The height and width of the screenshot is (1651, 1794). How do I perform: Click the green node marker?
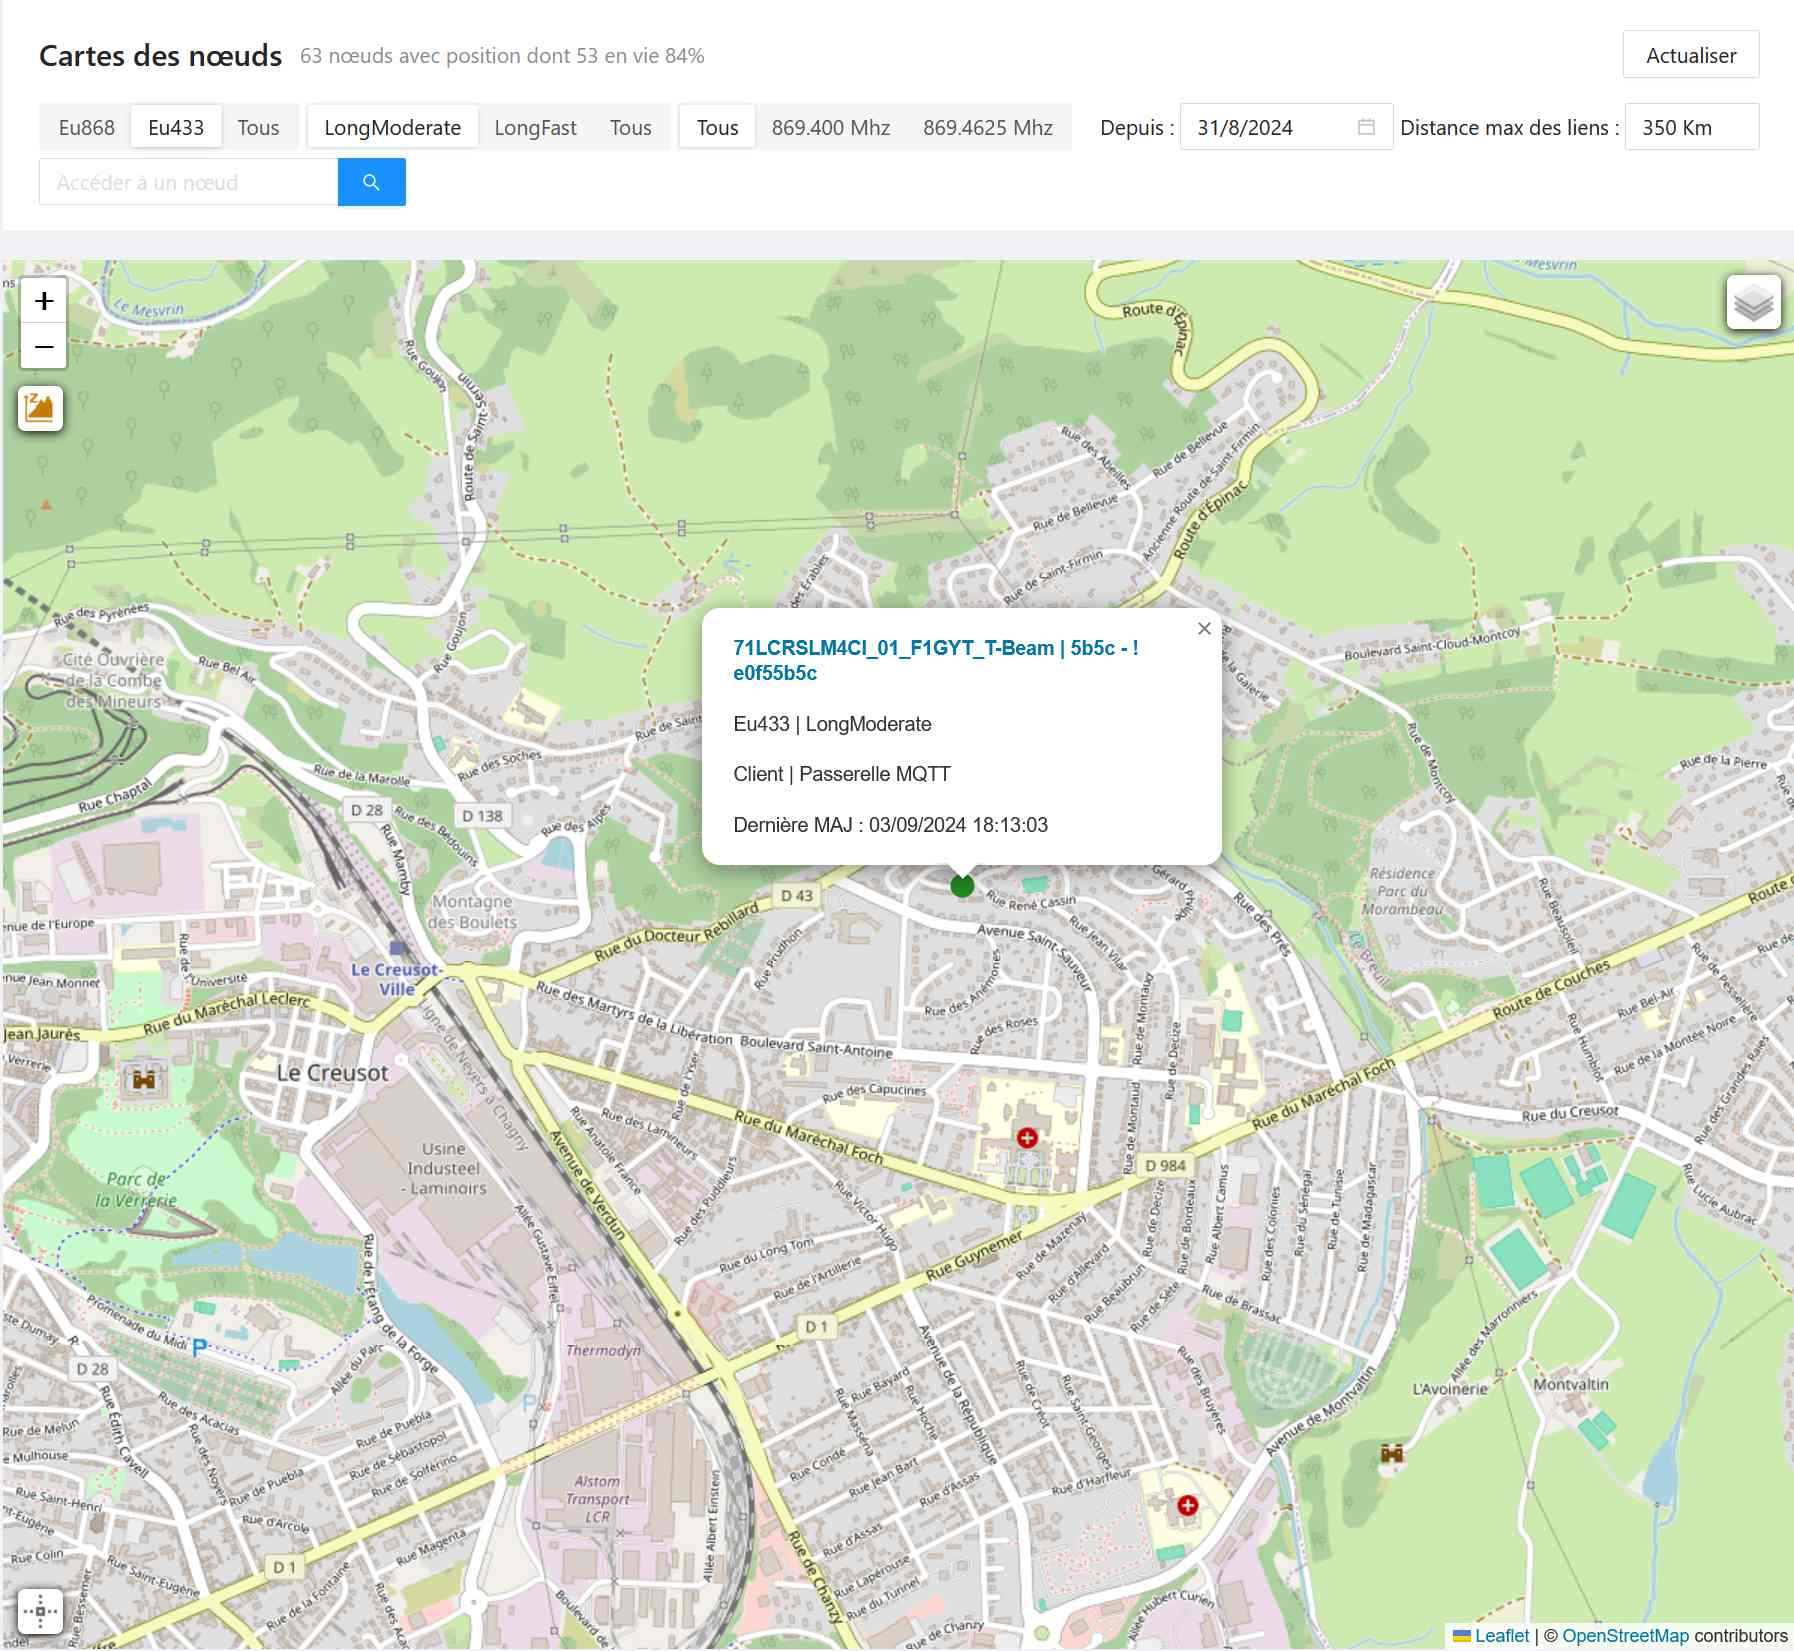click(x=962, y=885)
